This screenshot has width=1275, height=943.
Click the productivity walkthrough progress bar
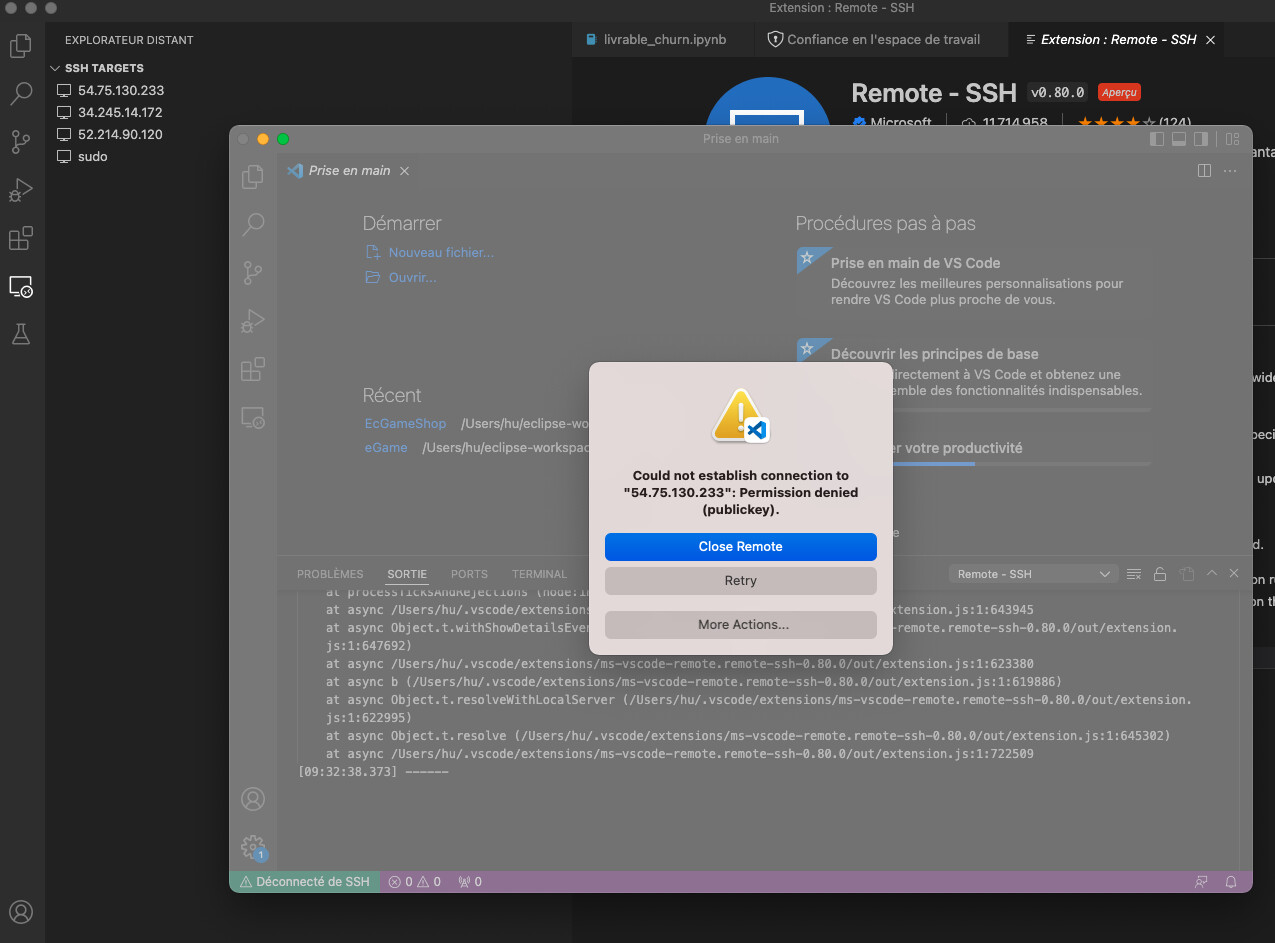click(974, 464)
